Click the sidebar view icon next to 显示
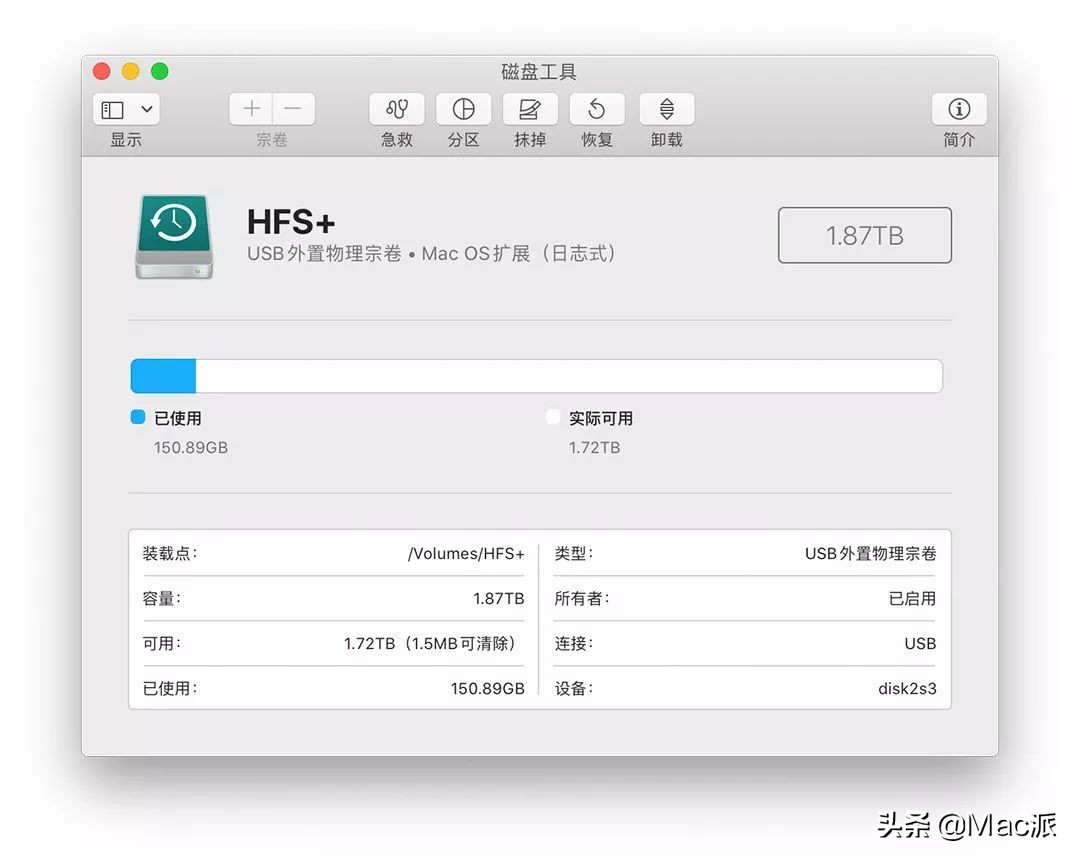Image resolution: width=1080 pixels, height=864 pixels. 115,108
